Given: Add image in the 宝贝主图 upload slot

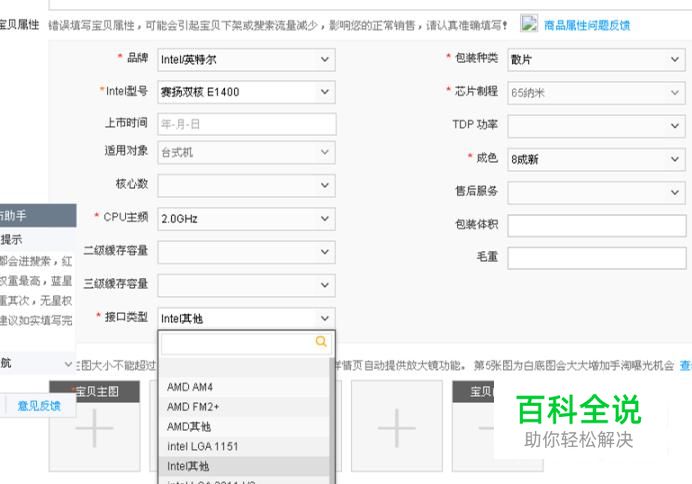Looking at the screenshot, I should pos(94,427).
